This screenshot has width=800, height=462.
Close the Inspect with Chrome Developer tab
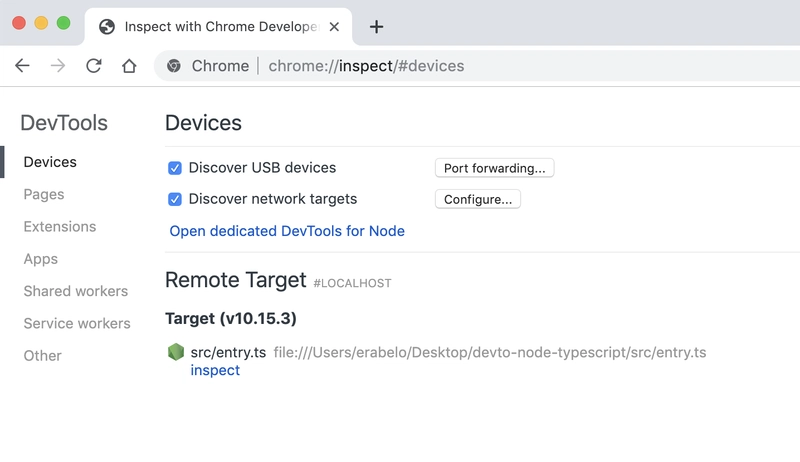click(334, 27)
